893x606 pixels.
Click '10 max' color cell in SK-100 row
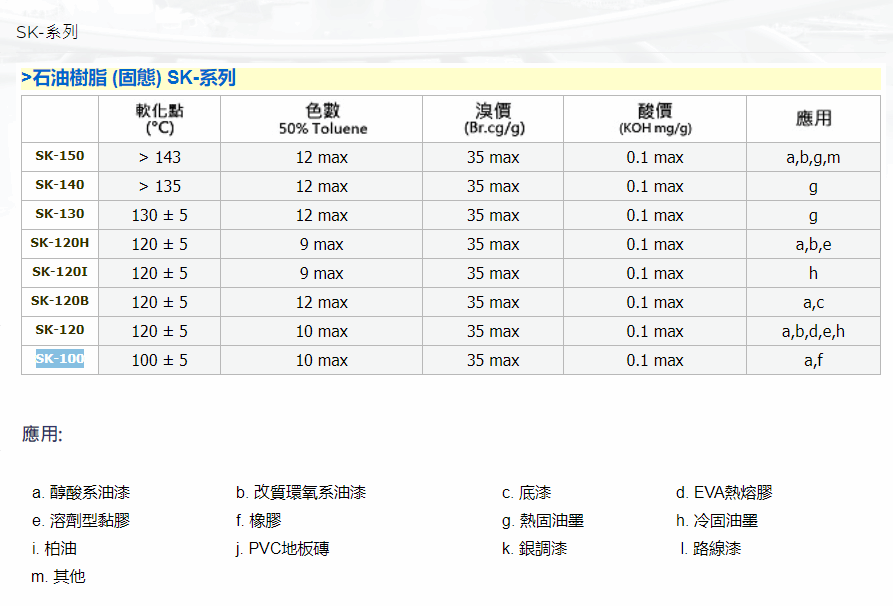point(322,361)
